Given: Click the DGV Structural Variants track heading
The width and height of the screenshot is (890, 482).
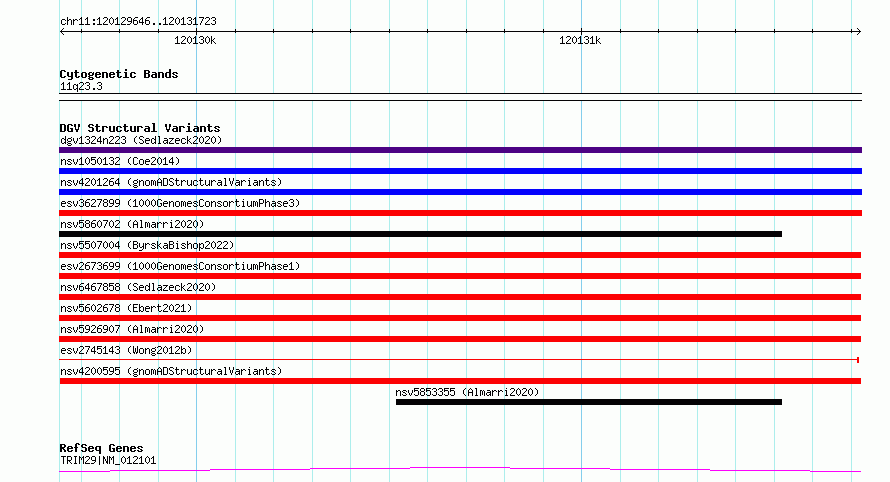Looking at the screenshot, I should [x=140, y=128].
